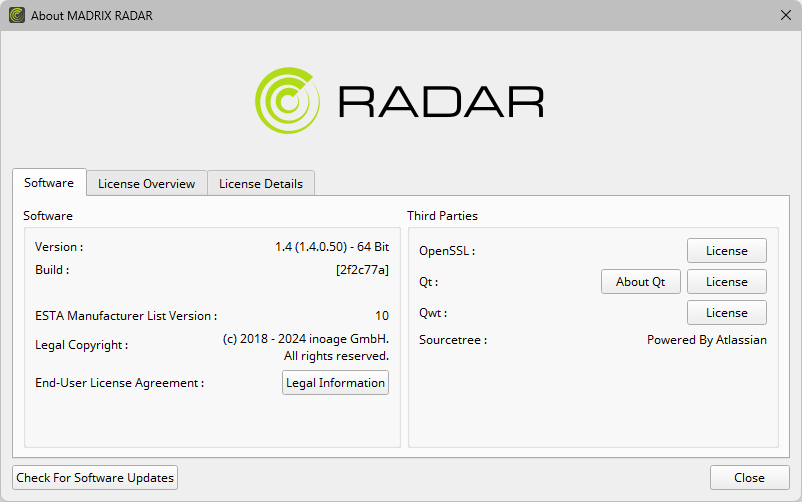Switch to the License Overview tab
802x502 pixels.
146,184
